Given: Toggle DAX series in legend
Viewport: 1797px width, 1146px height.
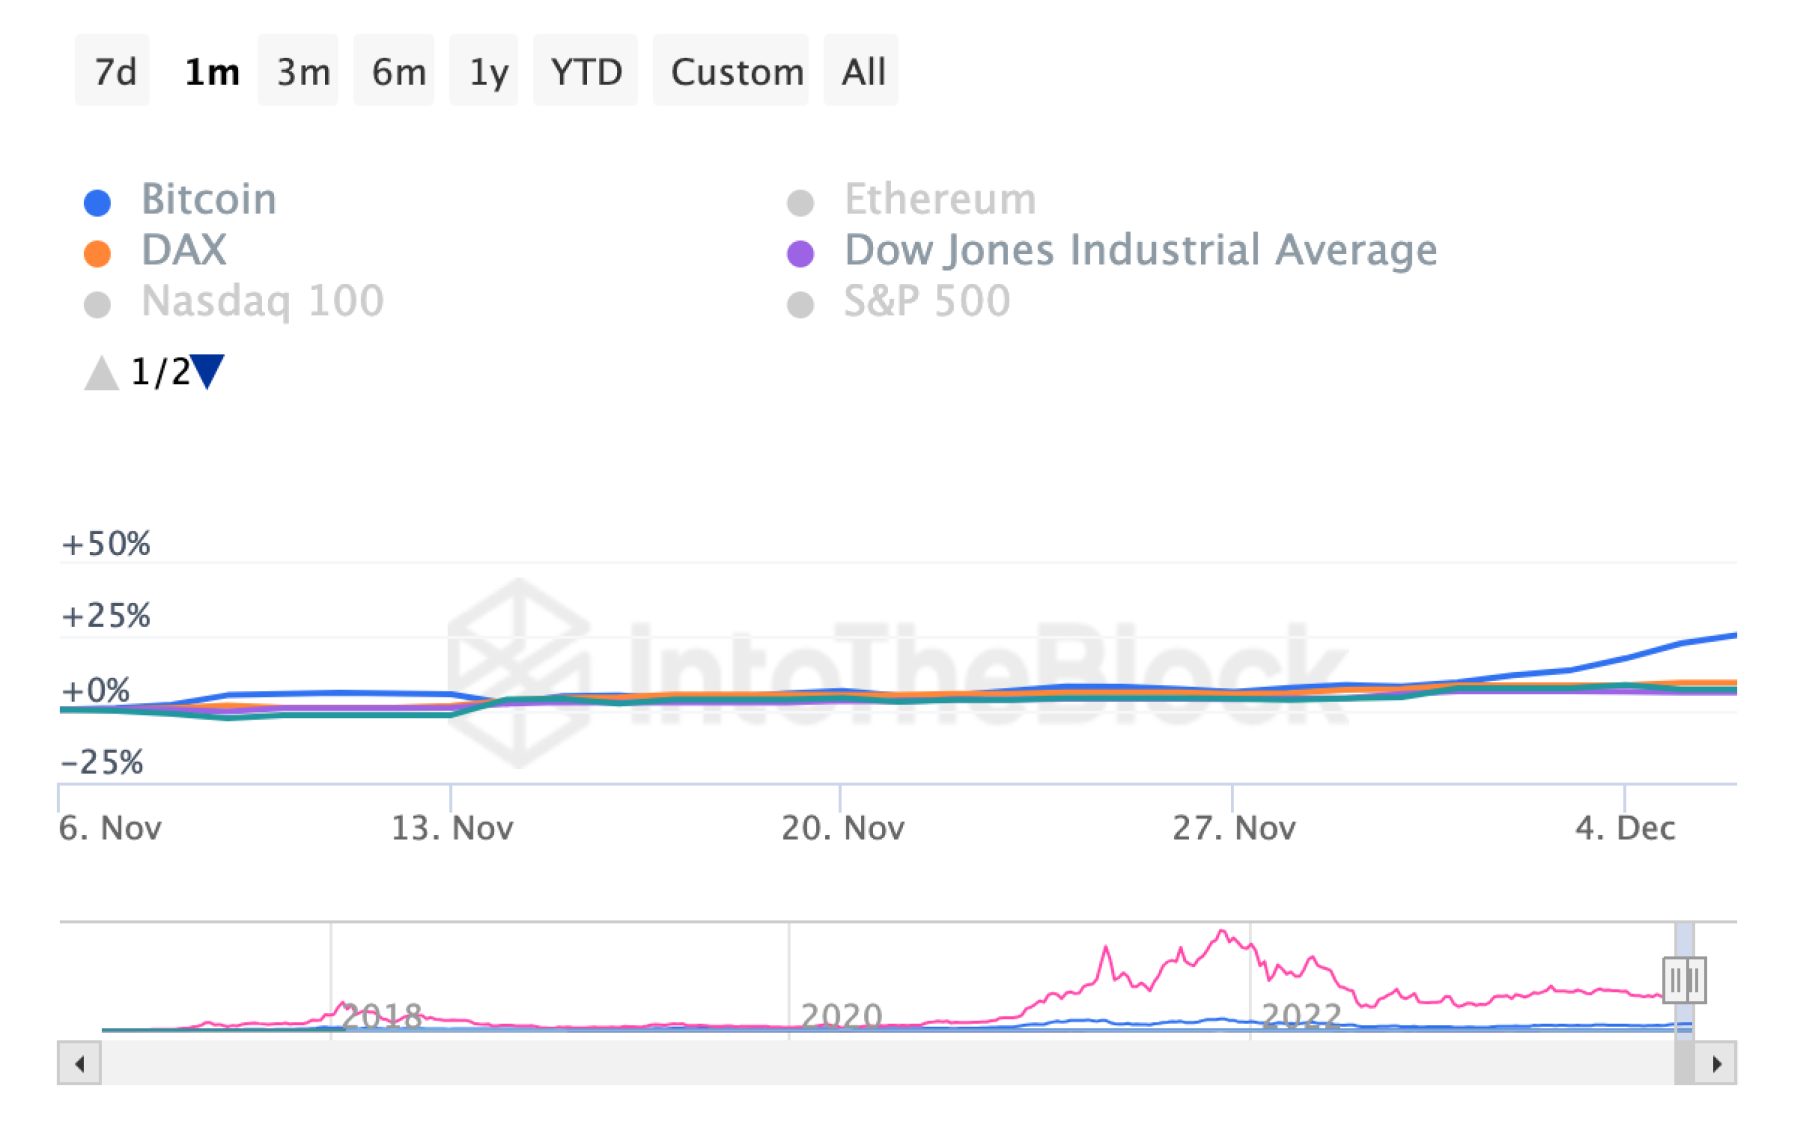Looking at the screenshot, I should 184,250.
